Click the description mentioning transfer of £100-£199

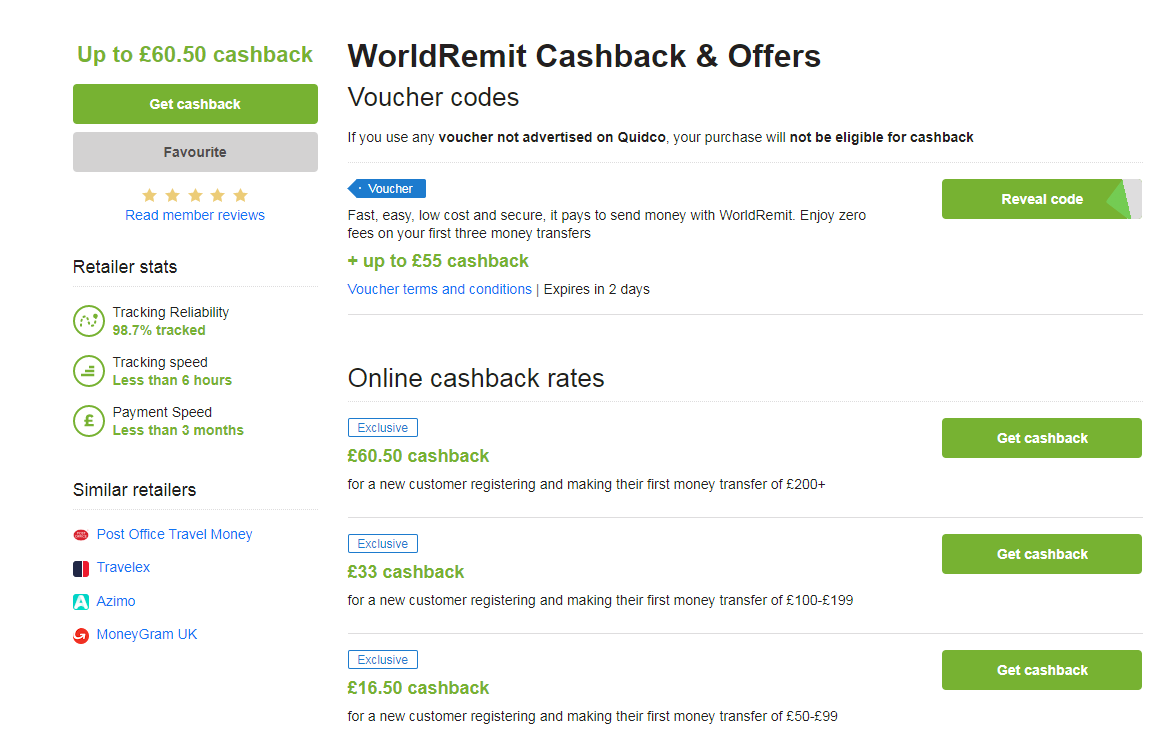600,600
